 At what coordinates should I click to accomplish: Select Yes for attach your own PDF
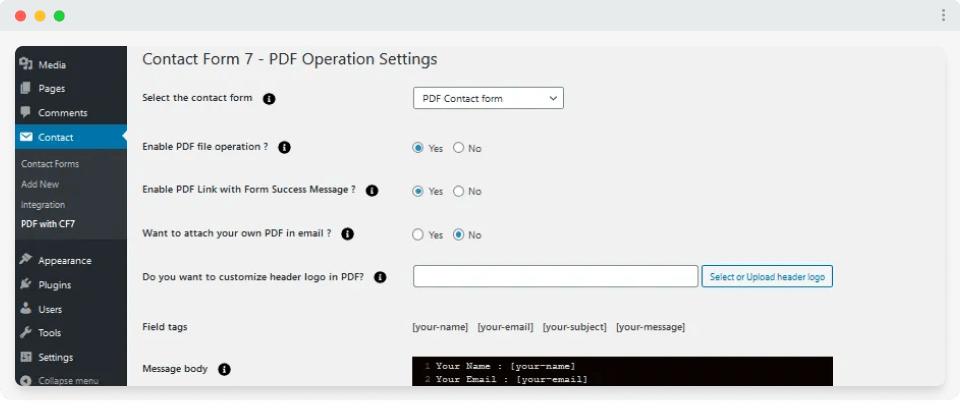418,235
